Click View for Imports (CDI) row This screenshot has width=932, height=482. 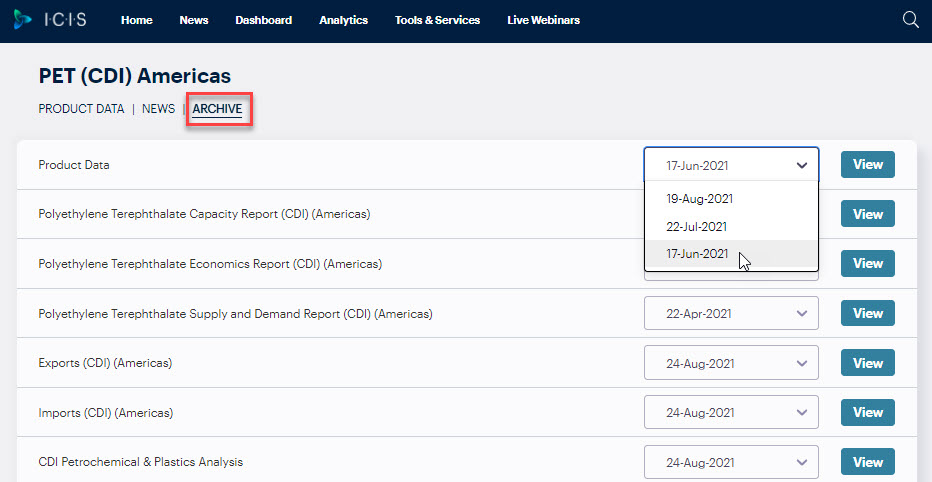point(867,412)
